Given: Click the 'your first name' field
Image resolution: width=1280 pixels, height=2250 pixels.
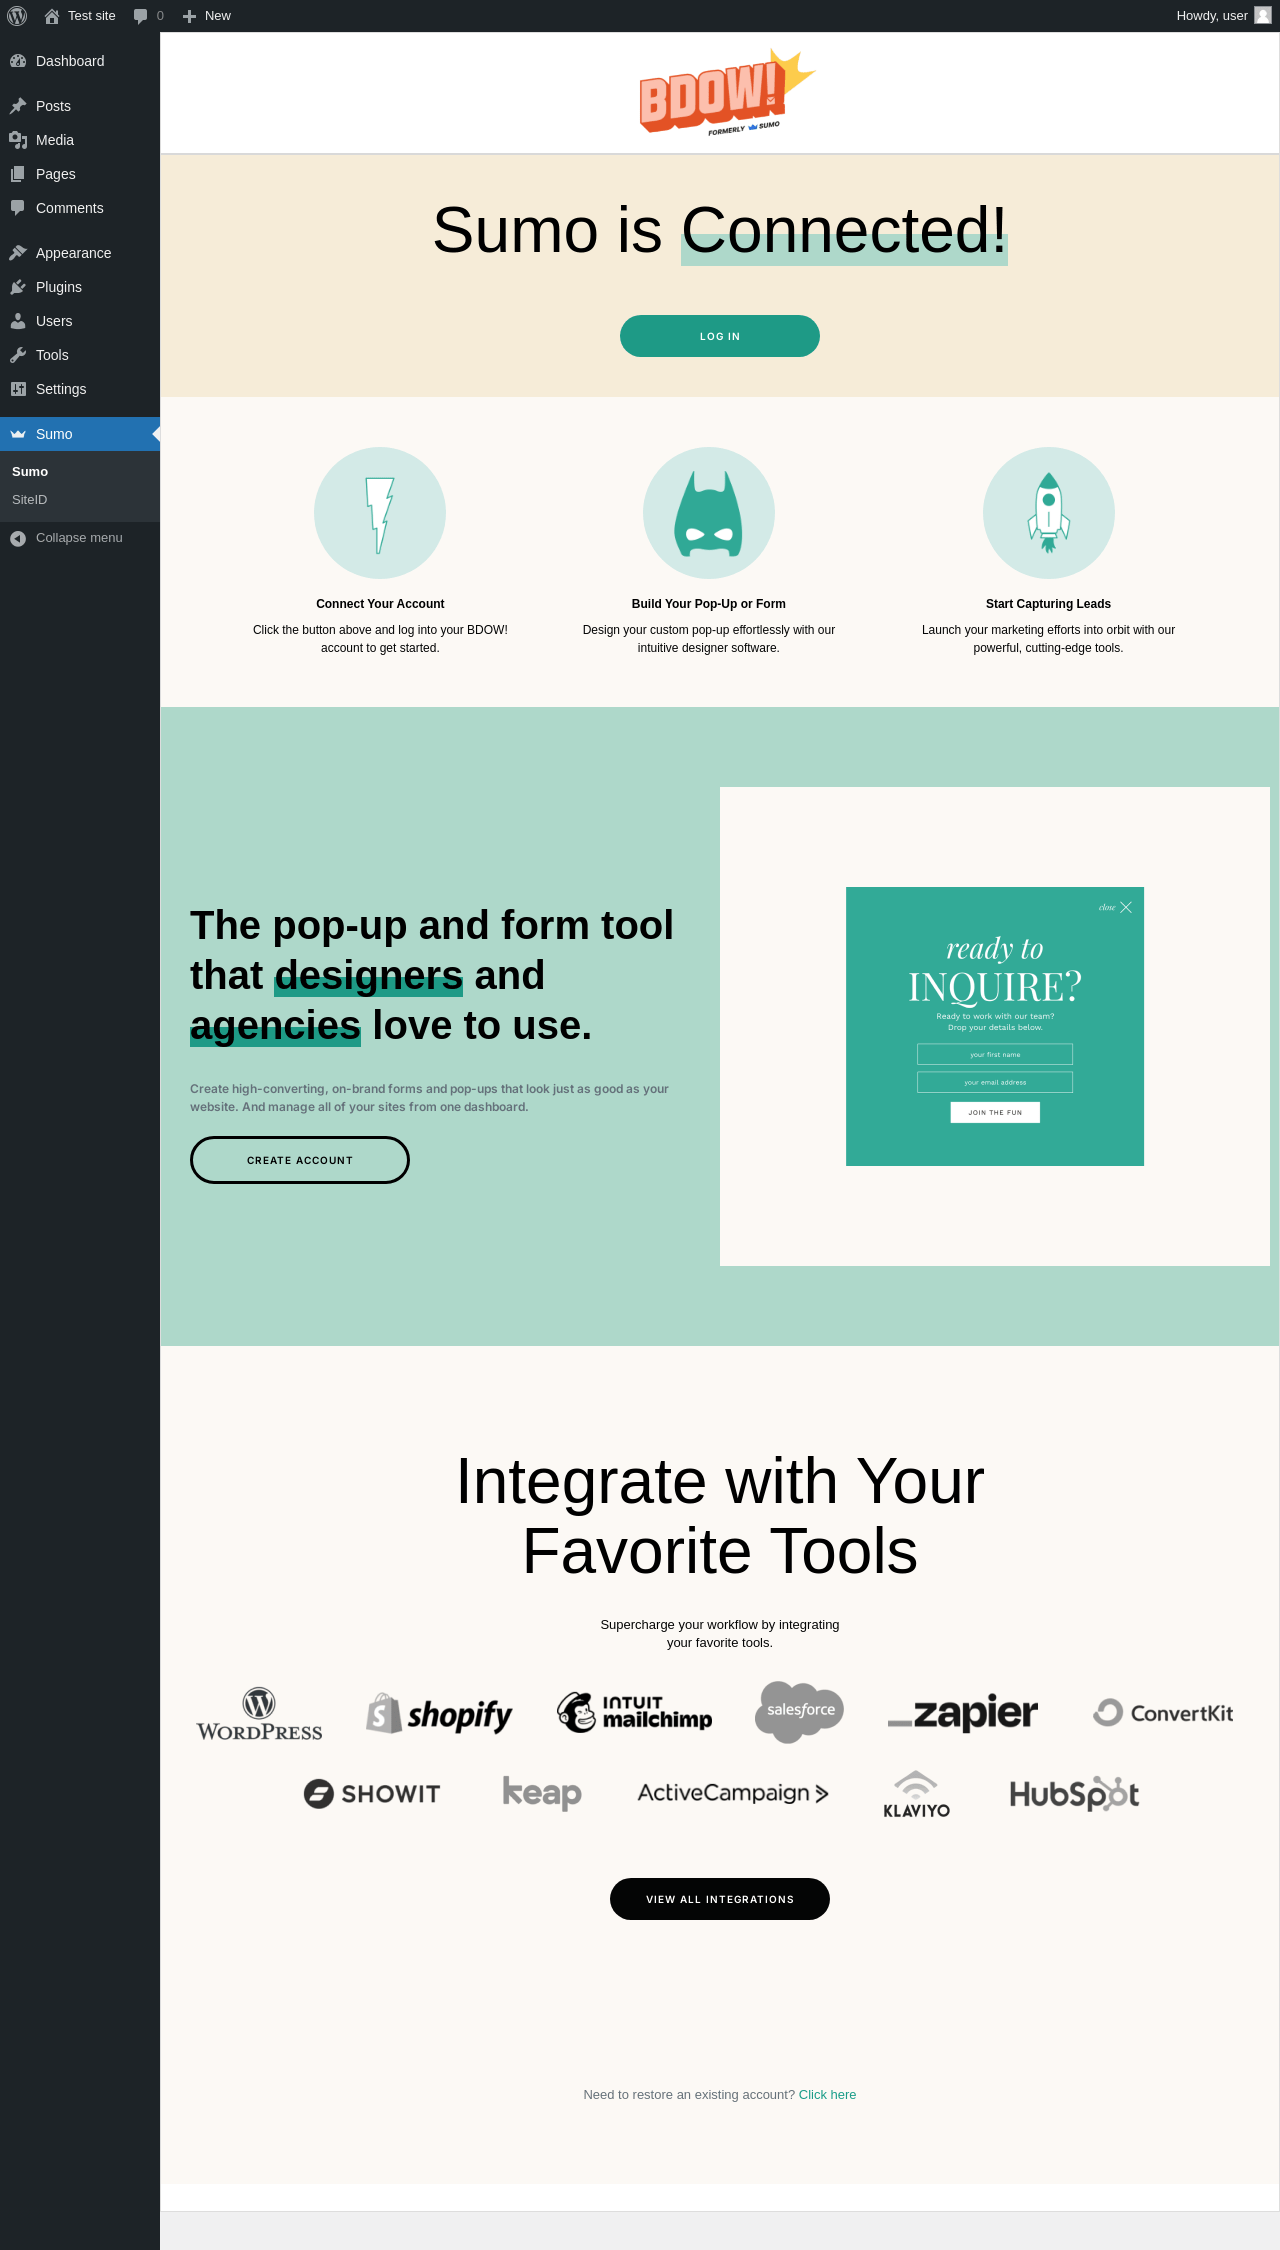Looking at the screenshot, I should click(x=995, y=1054).
